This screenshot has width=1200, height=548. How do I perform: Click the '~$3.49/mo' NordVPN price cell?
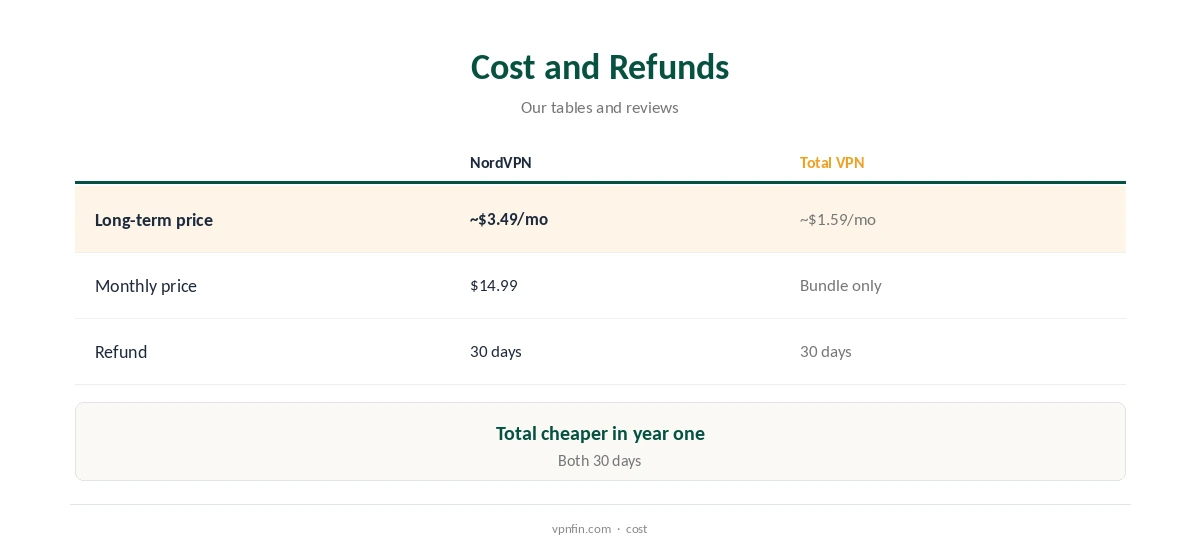pos(509,219)
